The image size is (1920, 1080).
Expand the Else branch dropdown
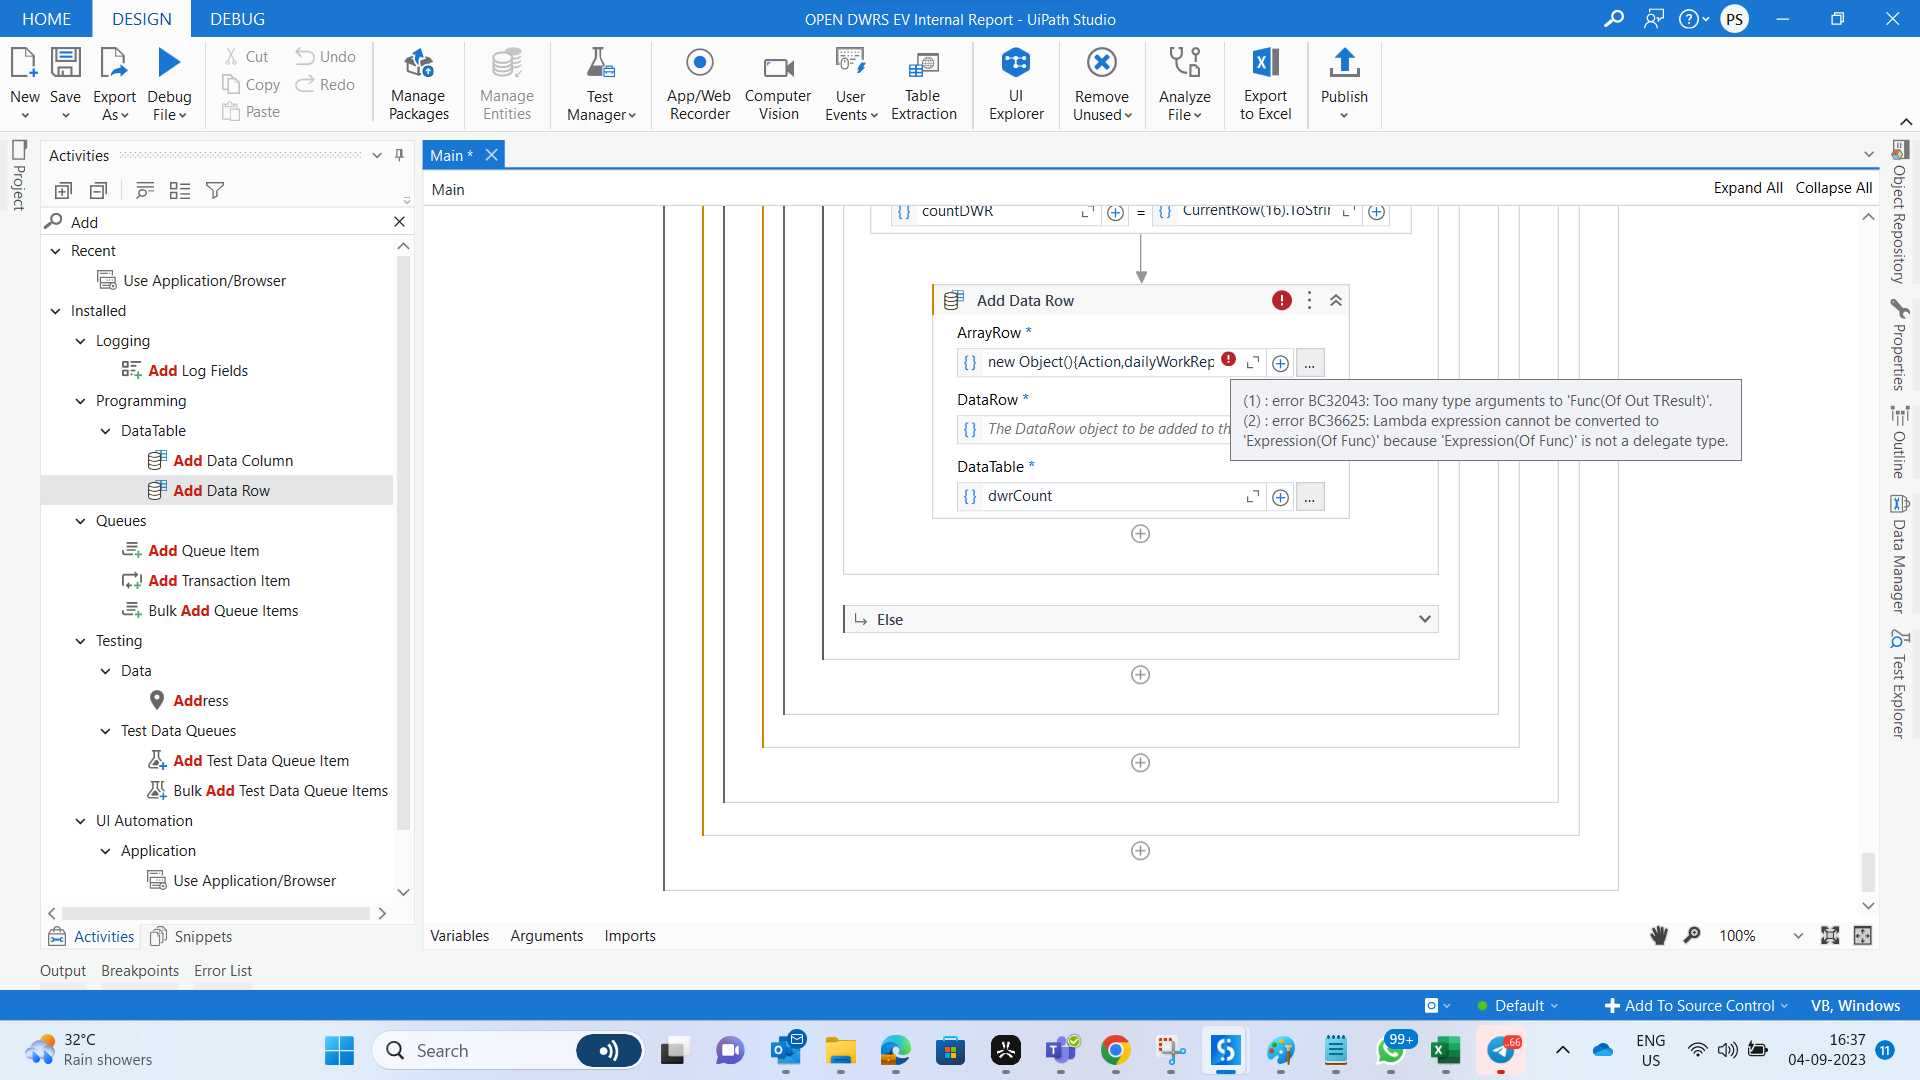(1424, 619)
